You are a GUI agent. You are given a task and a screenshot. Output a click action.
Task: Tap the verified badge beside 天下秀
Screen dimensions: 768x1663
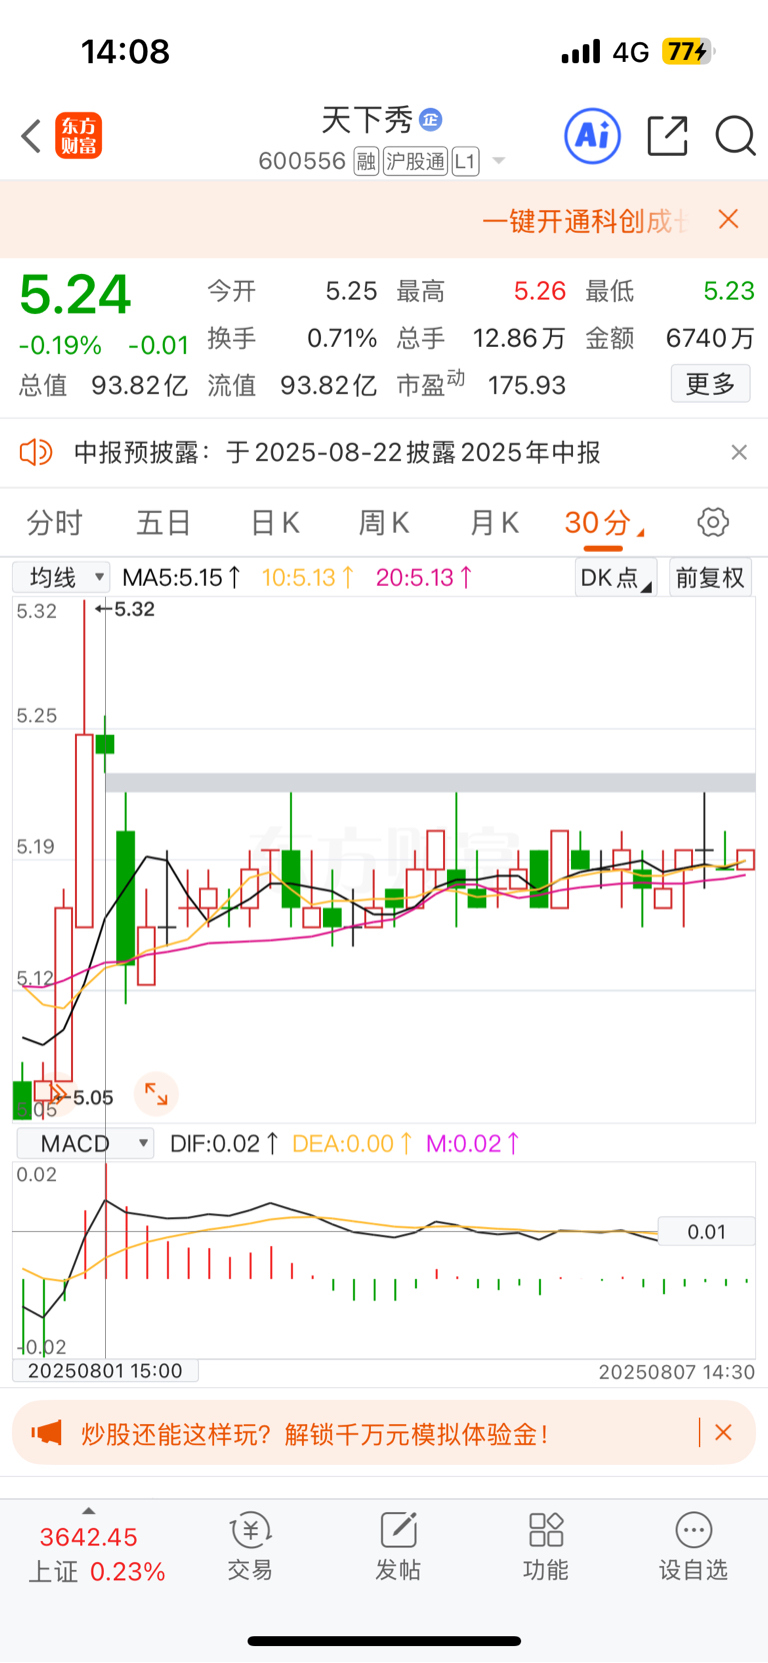[430, 120]
